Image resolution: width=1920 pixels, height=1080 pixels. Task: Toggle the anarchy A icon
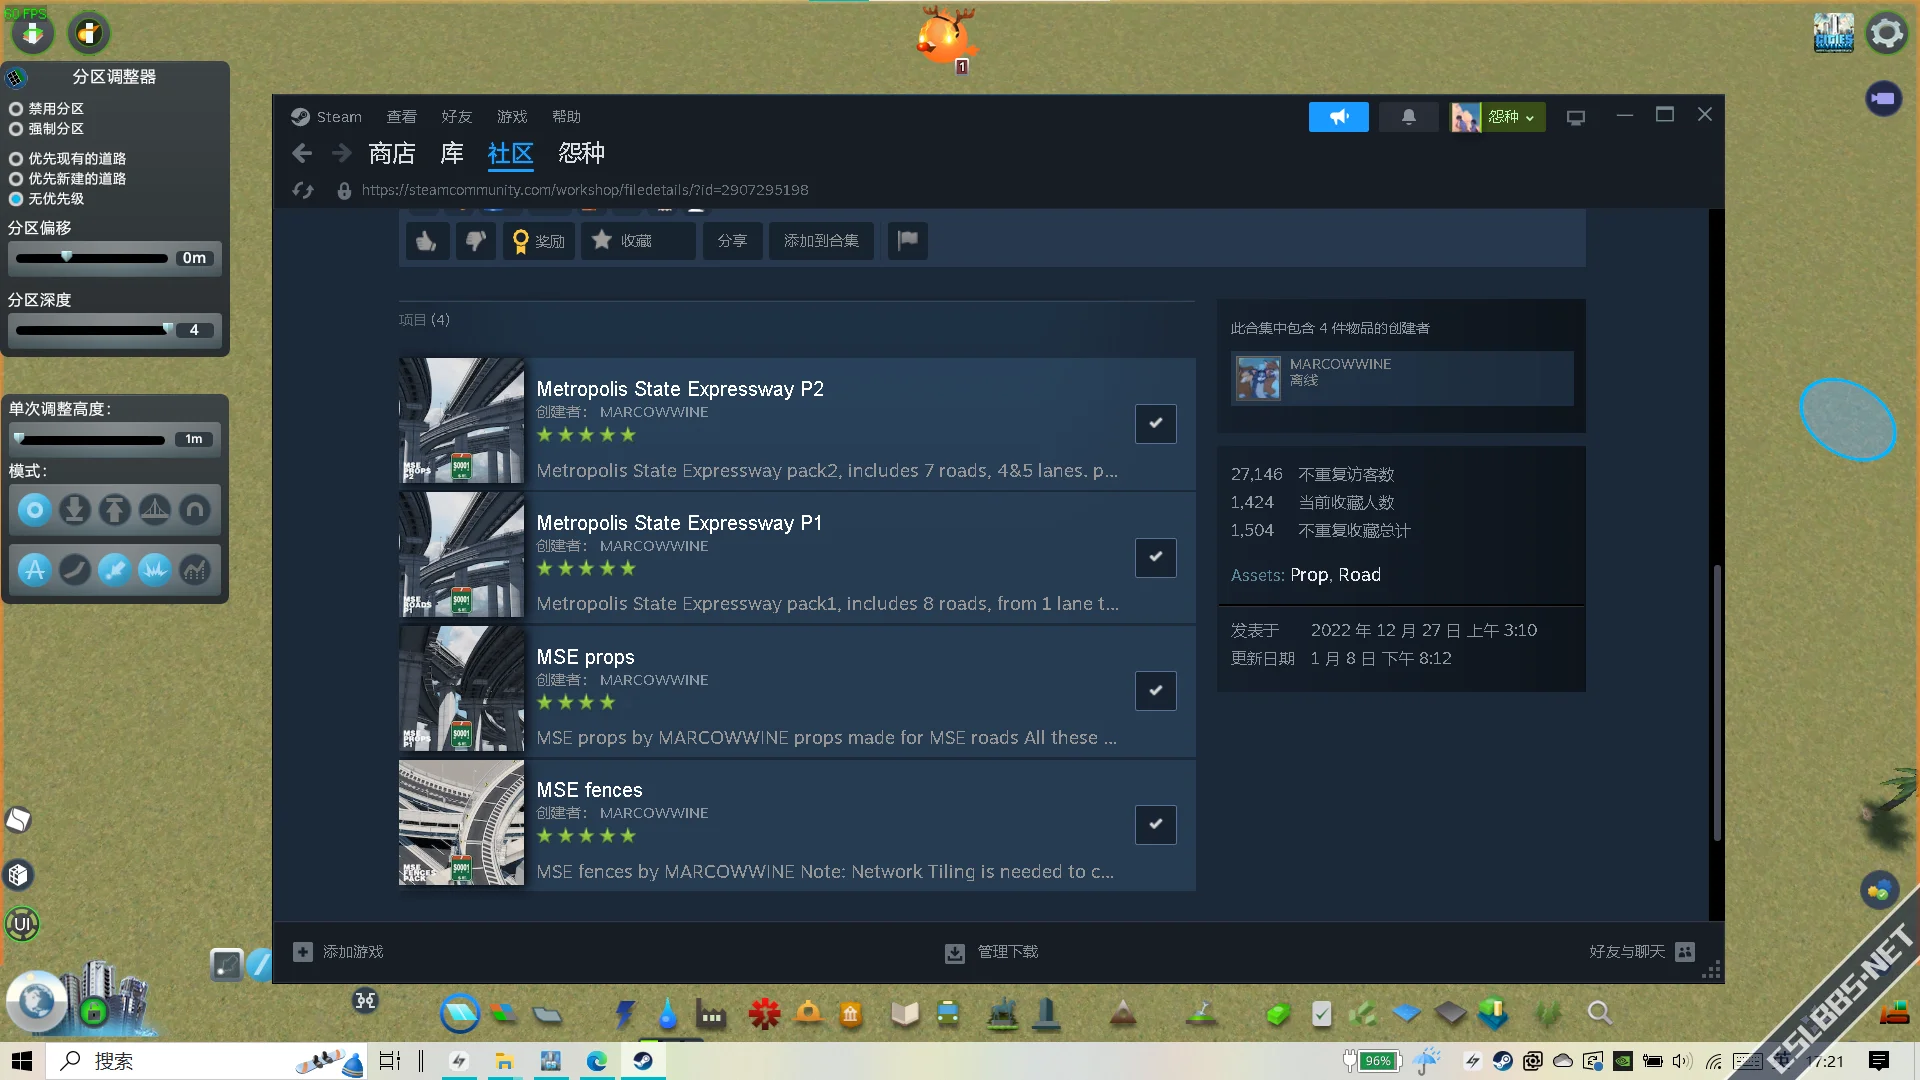click(x=35, y=570)
